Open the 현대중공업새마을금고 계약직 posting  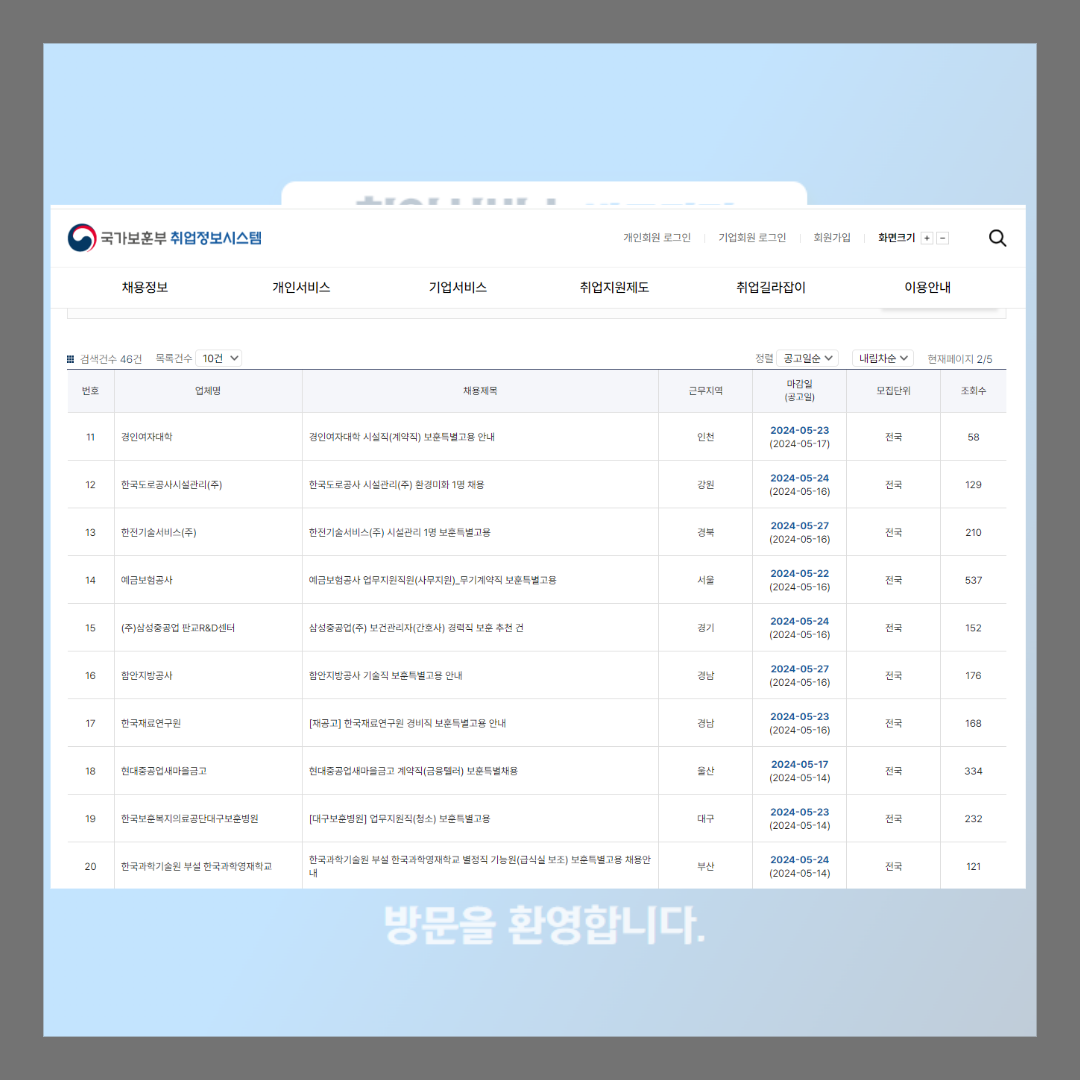point(415,770)
